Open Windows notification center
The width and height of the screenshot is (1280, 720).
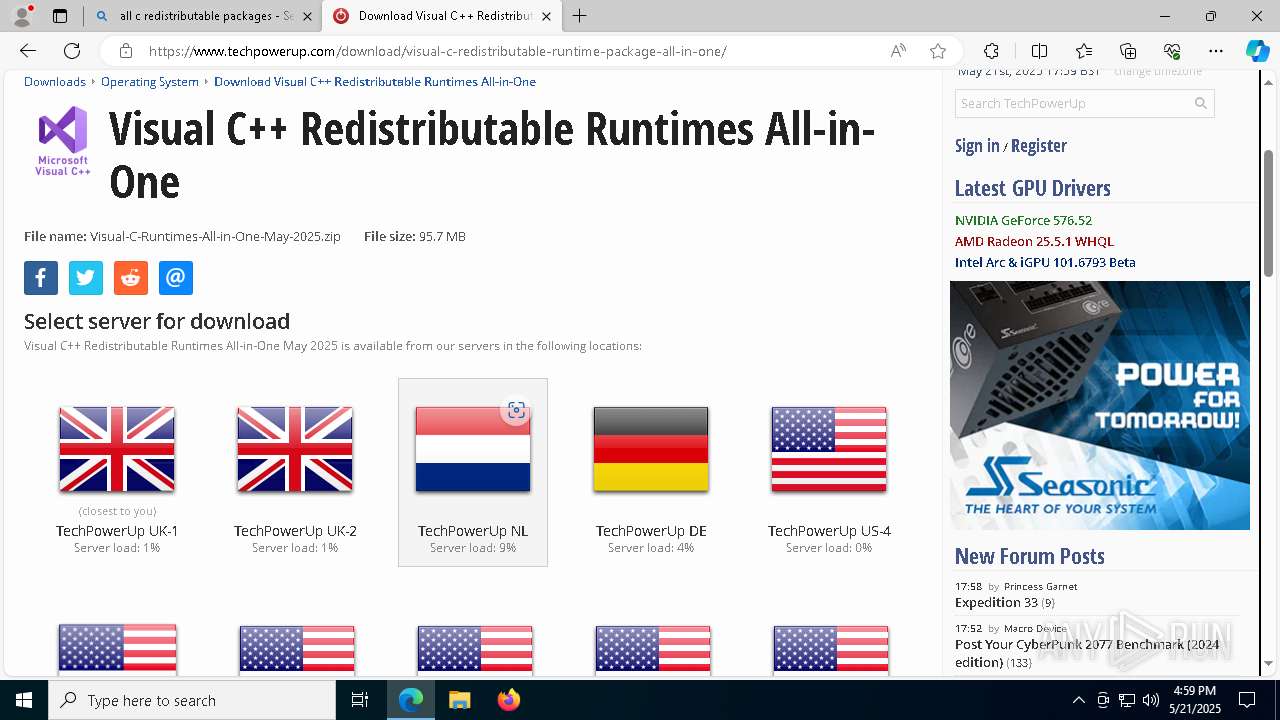(x=1247, y=700)
